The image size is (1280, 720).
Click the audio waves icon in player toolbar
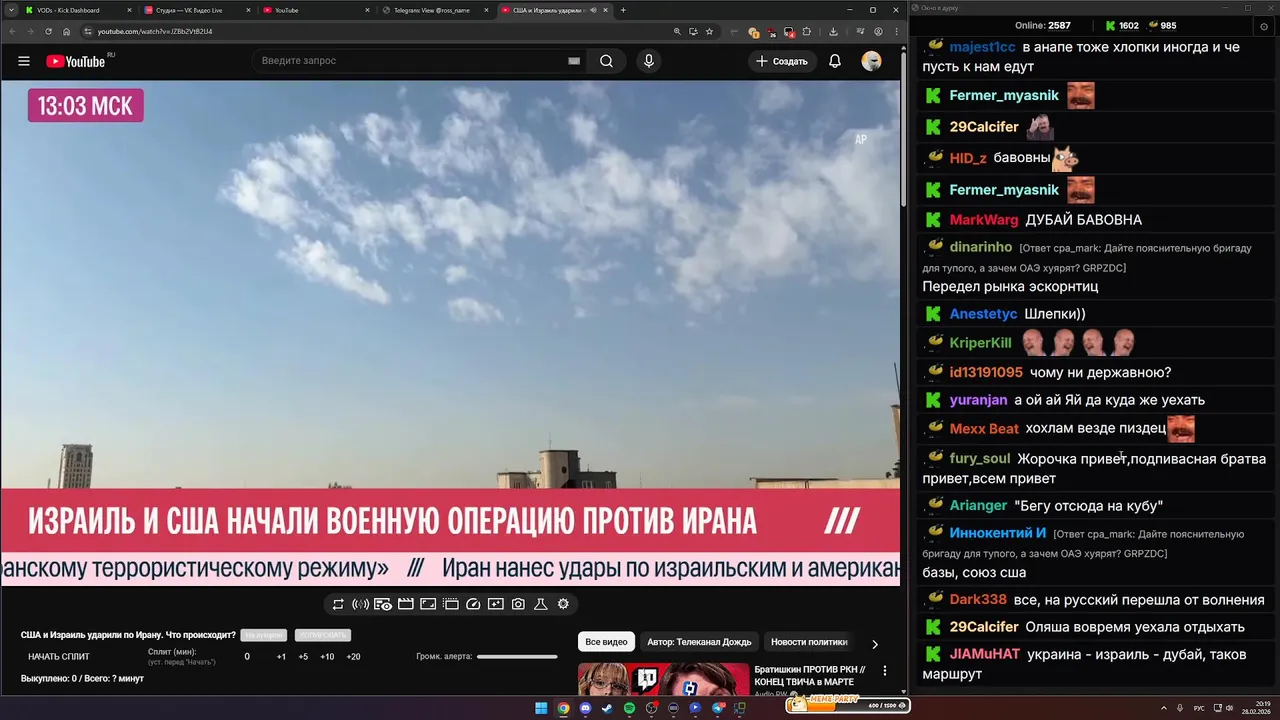coord(360,604)
